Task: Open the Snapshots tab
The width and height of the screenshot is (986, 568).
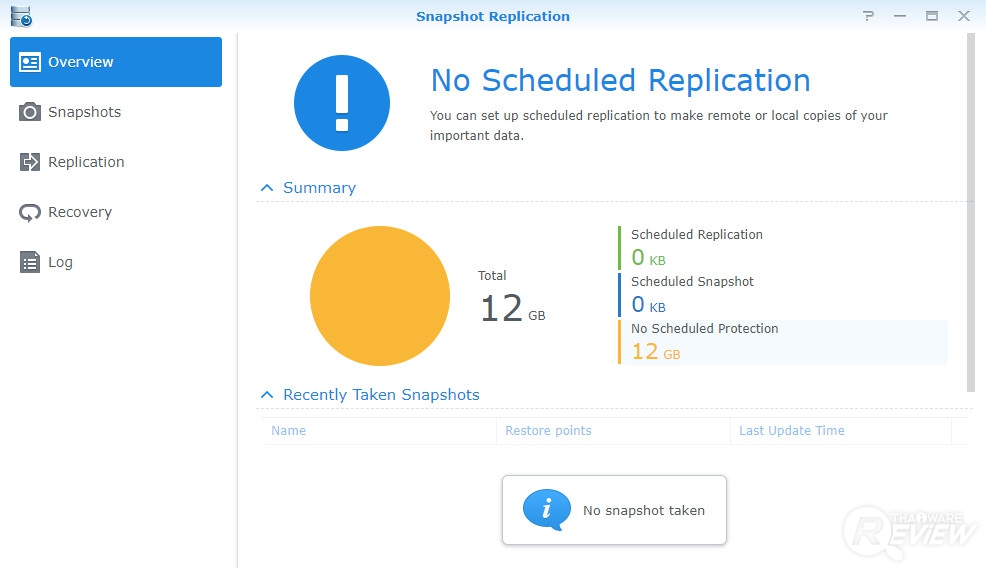Action: tap(84, 112)
